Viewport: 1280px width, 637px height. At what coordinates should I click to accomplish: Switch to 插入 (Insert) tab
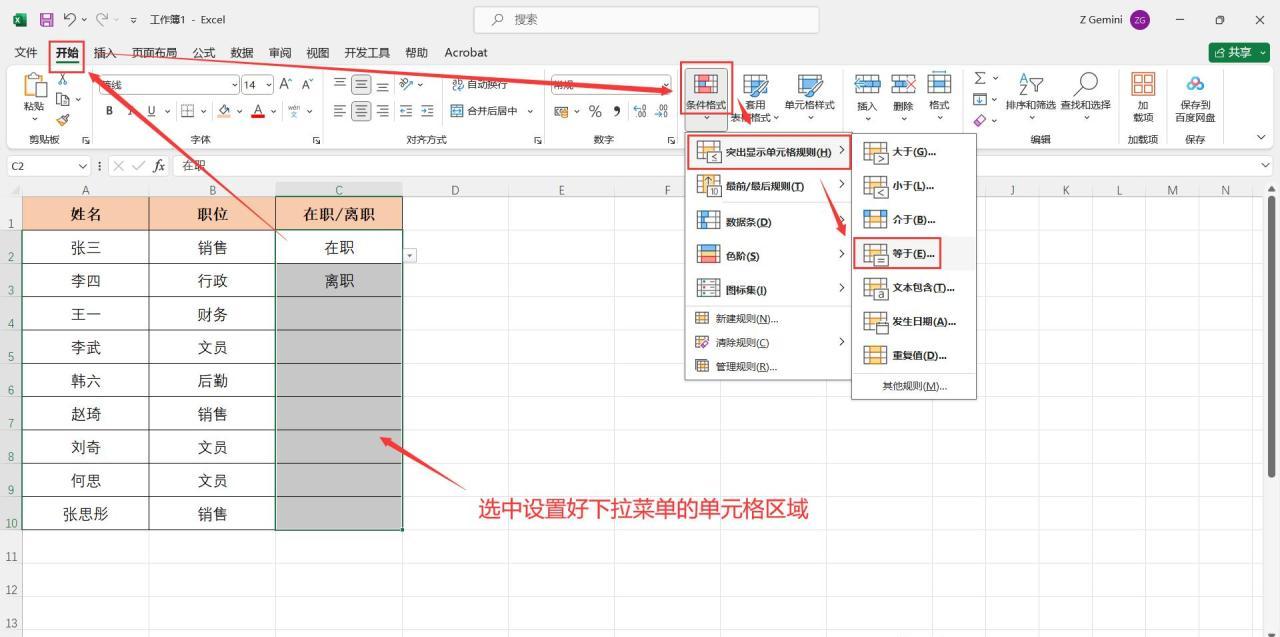(105, 53)
